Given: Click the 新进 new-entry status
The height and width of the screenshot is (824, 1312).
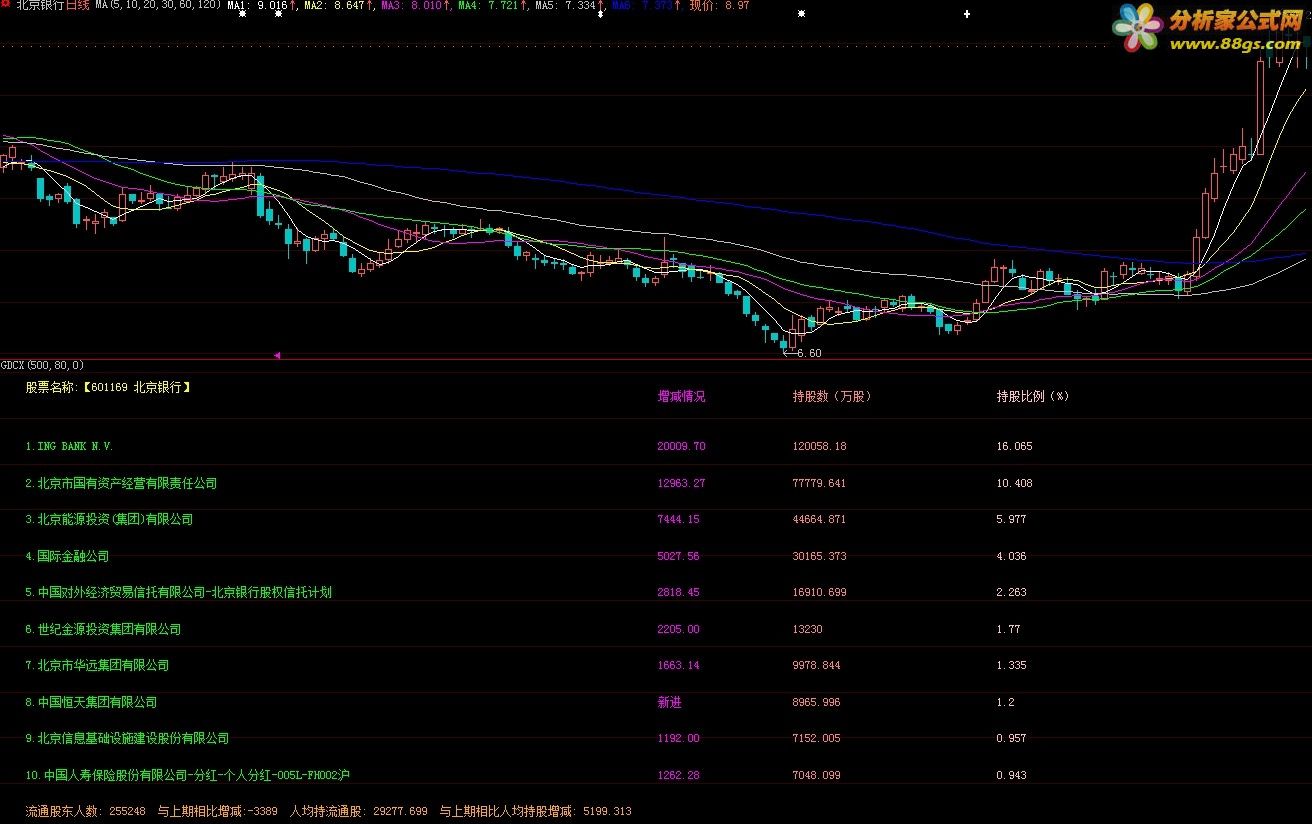Looking at the screenshot, I should (x=669, y=702).
